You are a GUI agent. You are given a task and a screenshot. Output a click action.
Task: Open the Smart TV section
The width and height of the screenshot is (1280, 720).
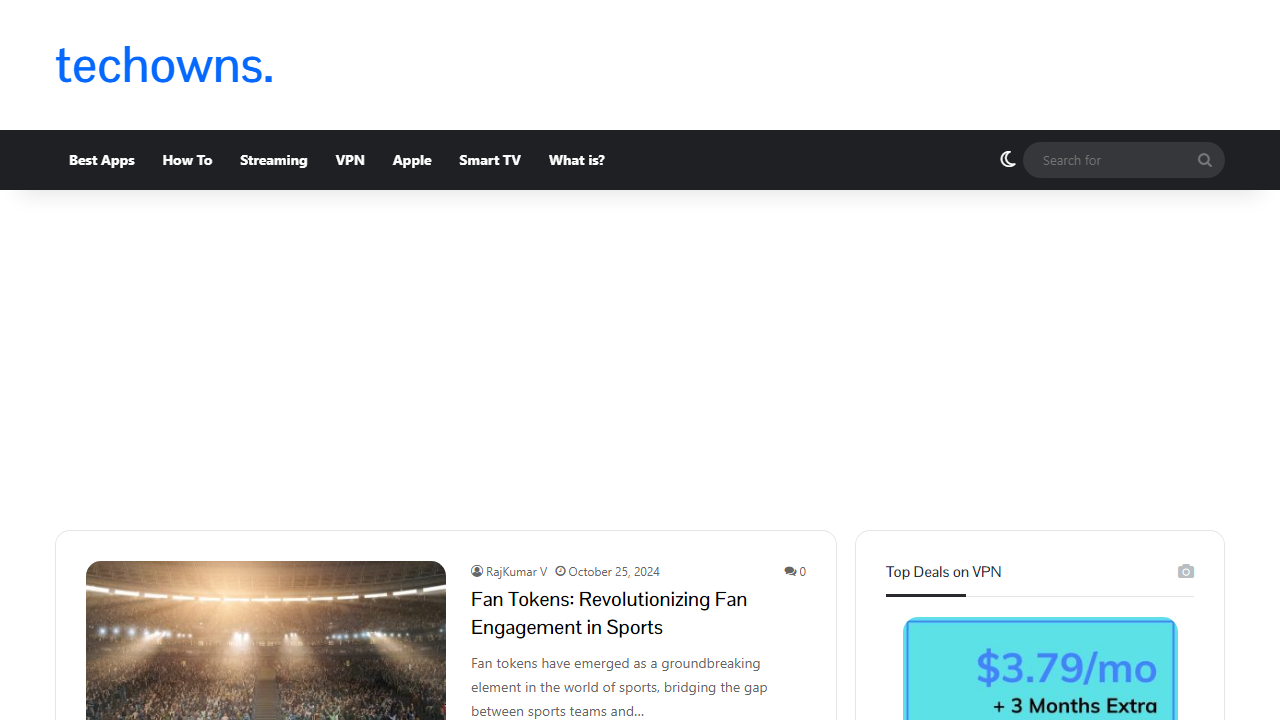coord(489,160)
